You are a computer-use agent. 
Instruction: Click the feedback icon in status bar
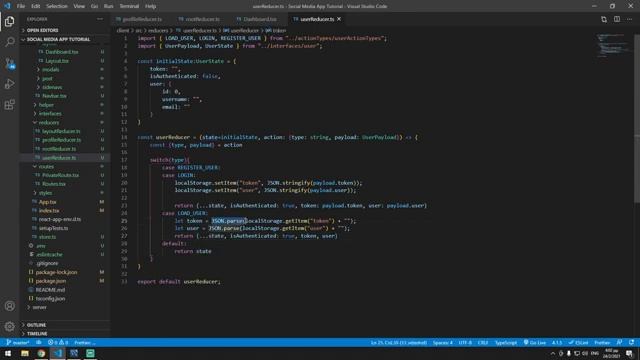(x=620, y=342)
